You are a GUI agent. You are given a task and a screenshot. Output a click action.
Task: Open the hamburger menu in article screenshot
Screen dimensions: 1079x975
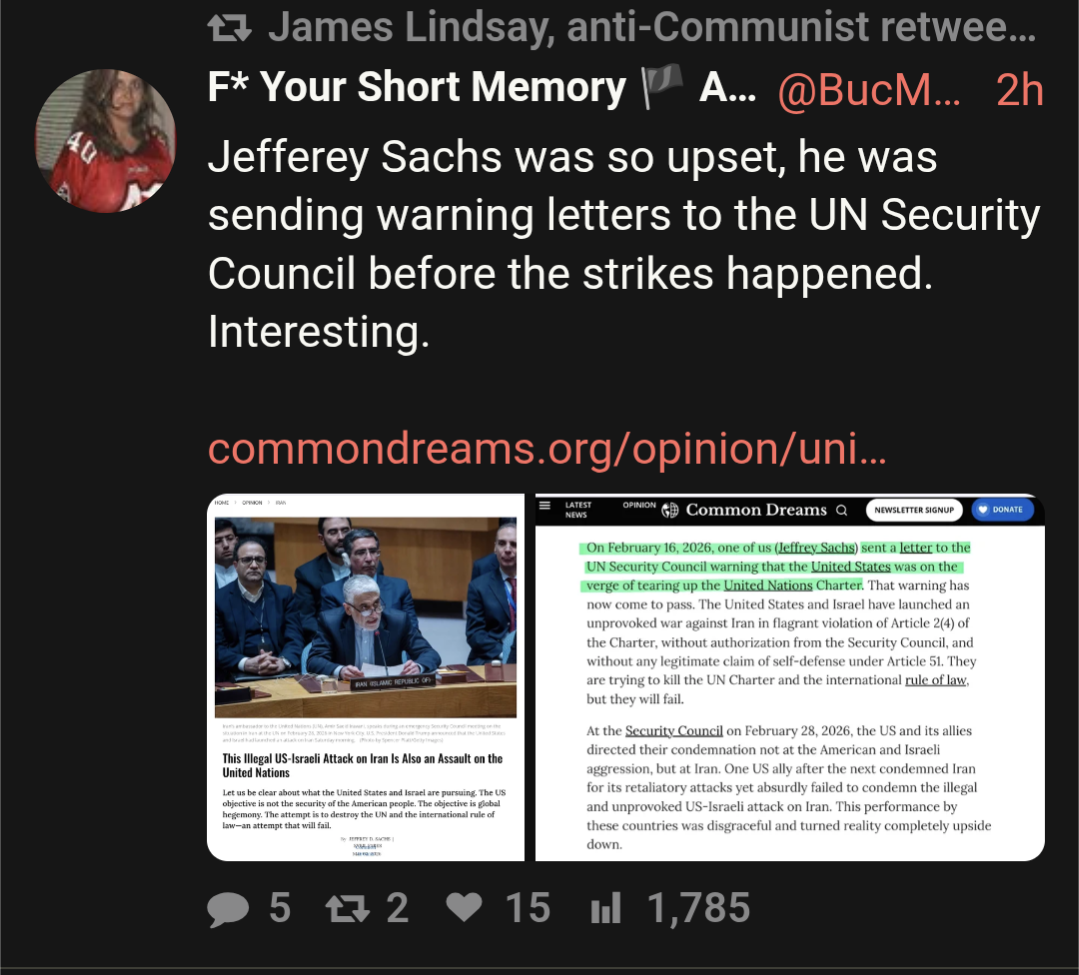(x=544, y=506)
